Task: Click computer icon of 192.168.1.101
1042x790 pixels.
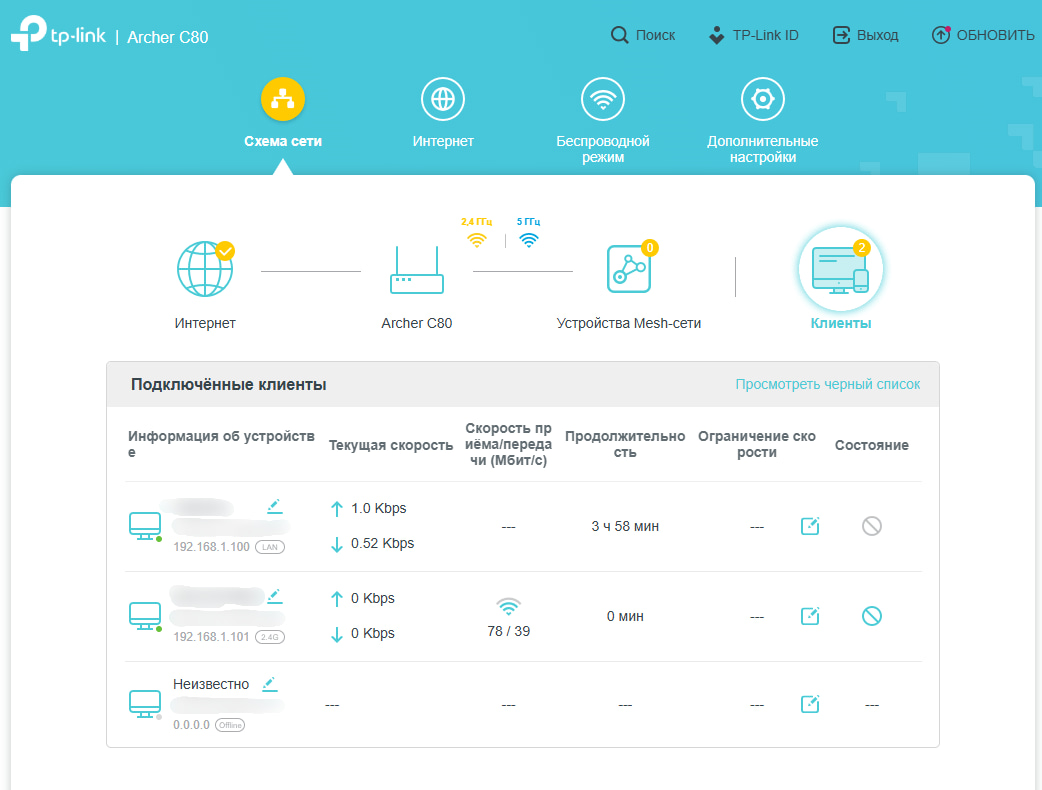Action: (145, 616)
